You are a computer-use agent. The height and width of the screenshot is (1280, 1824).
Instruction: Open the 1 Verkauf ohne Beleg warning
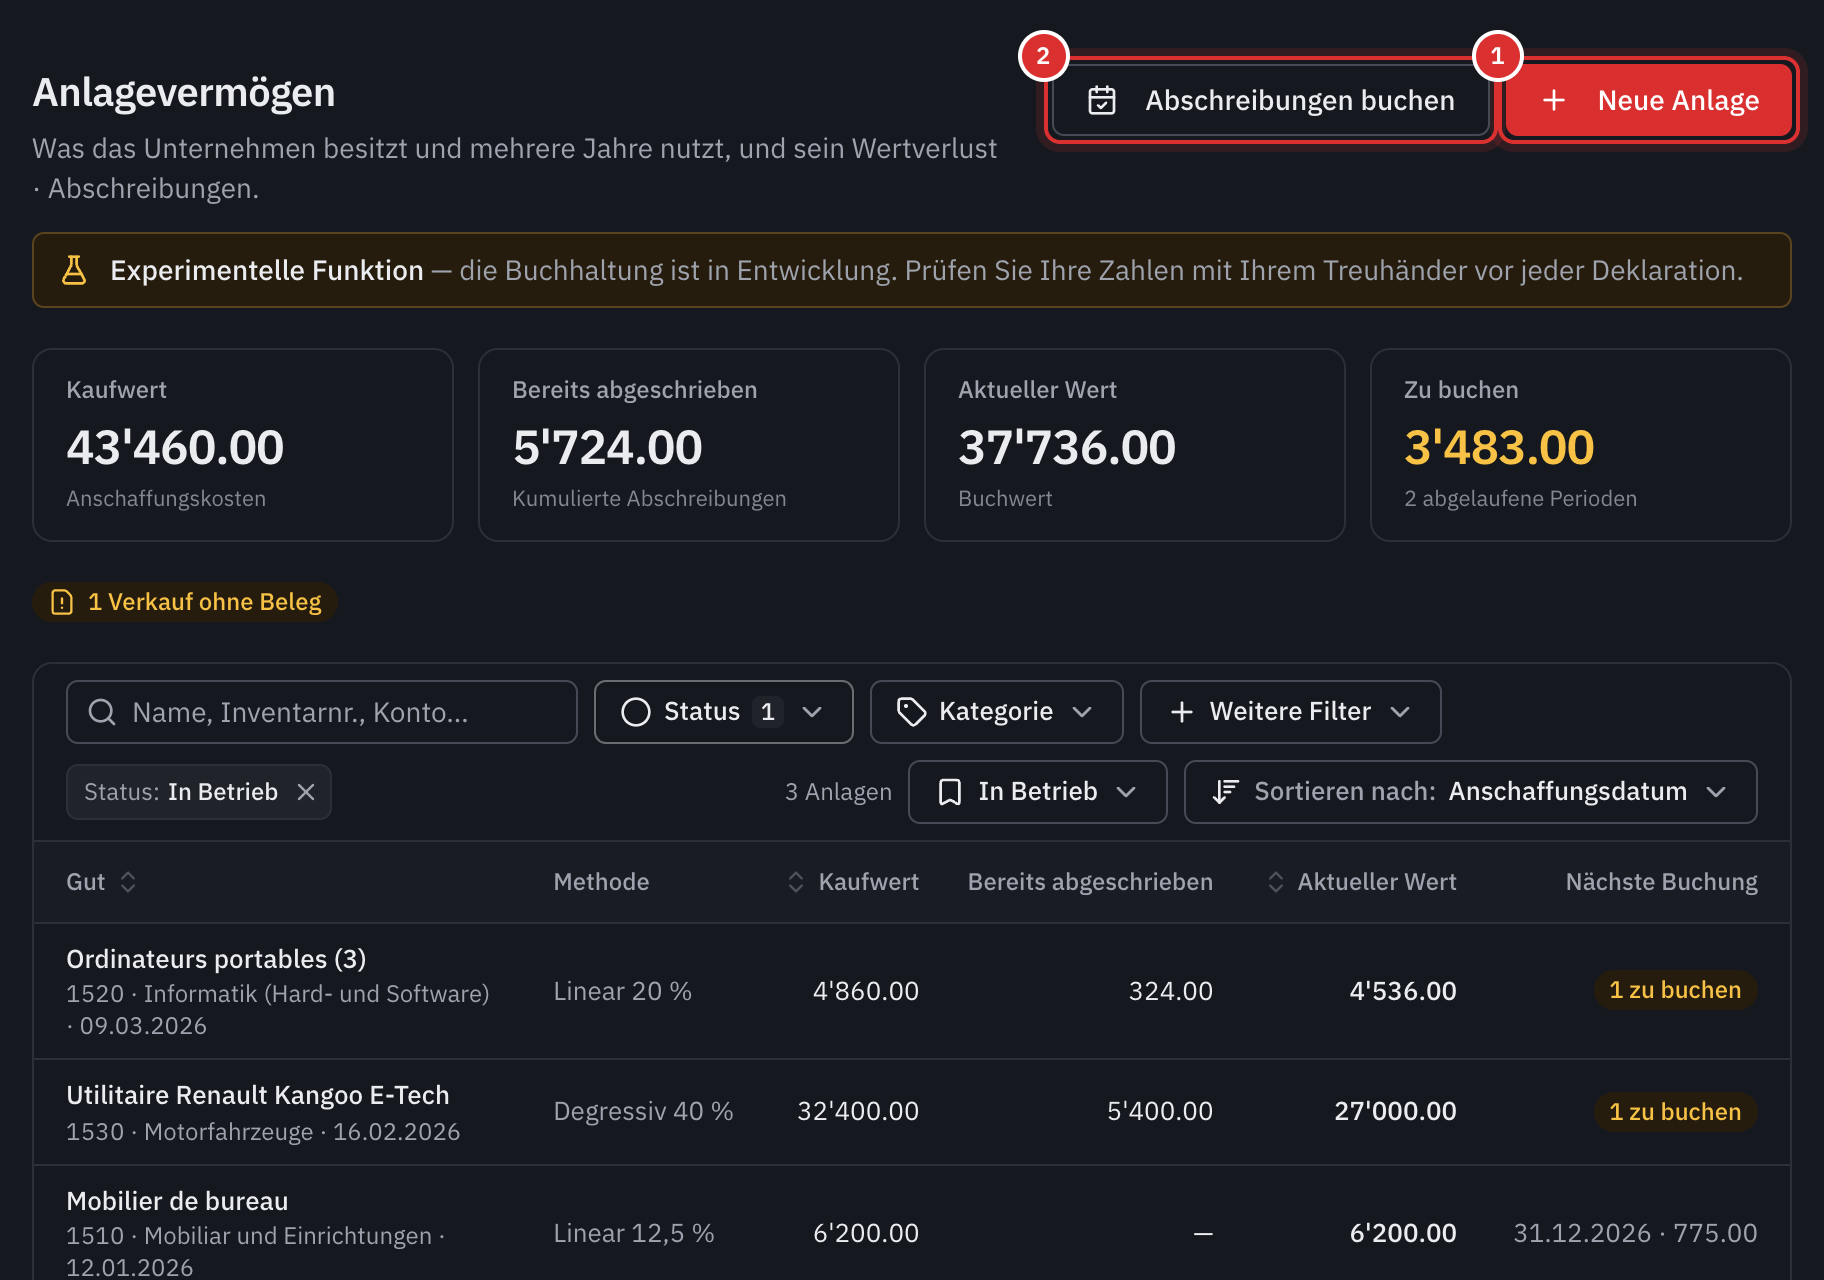click(185, 602)
